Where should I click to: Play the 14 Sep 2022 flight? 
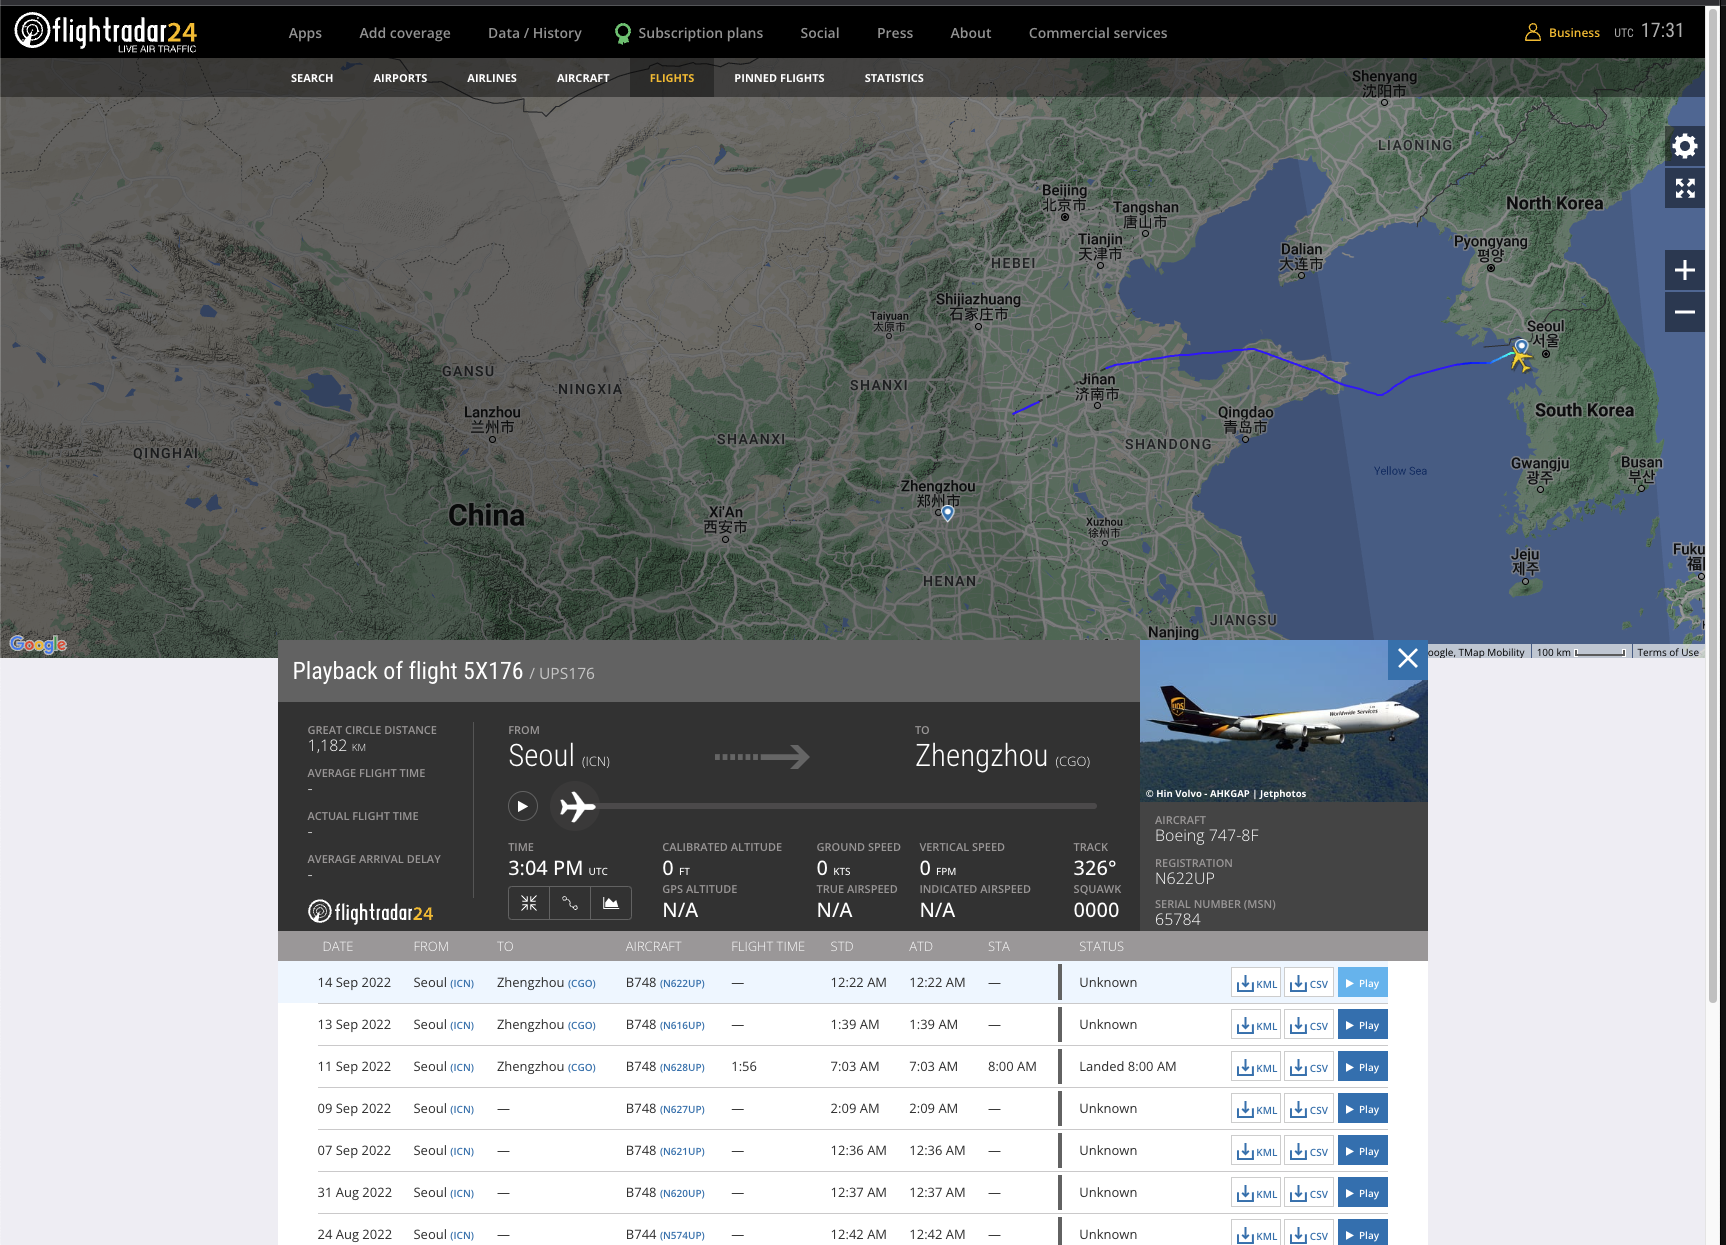(x=1362, y=983)
